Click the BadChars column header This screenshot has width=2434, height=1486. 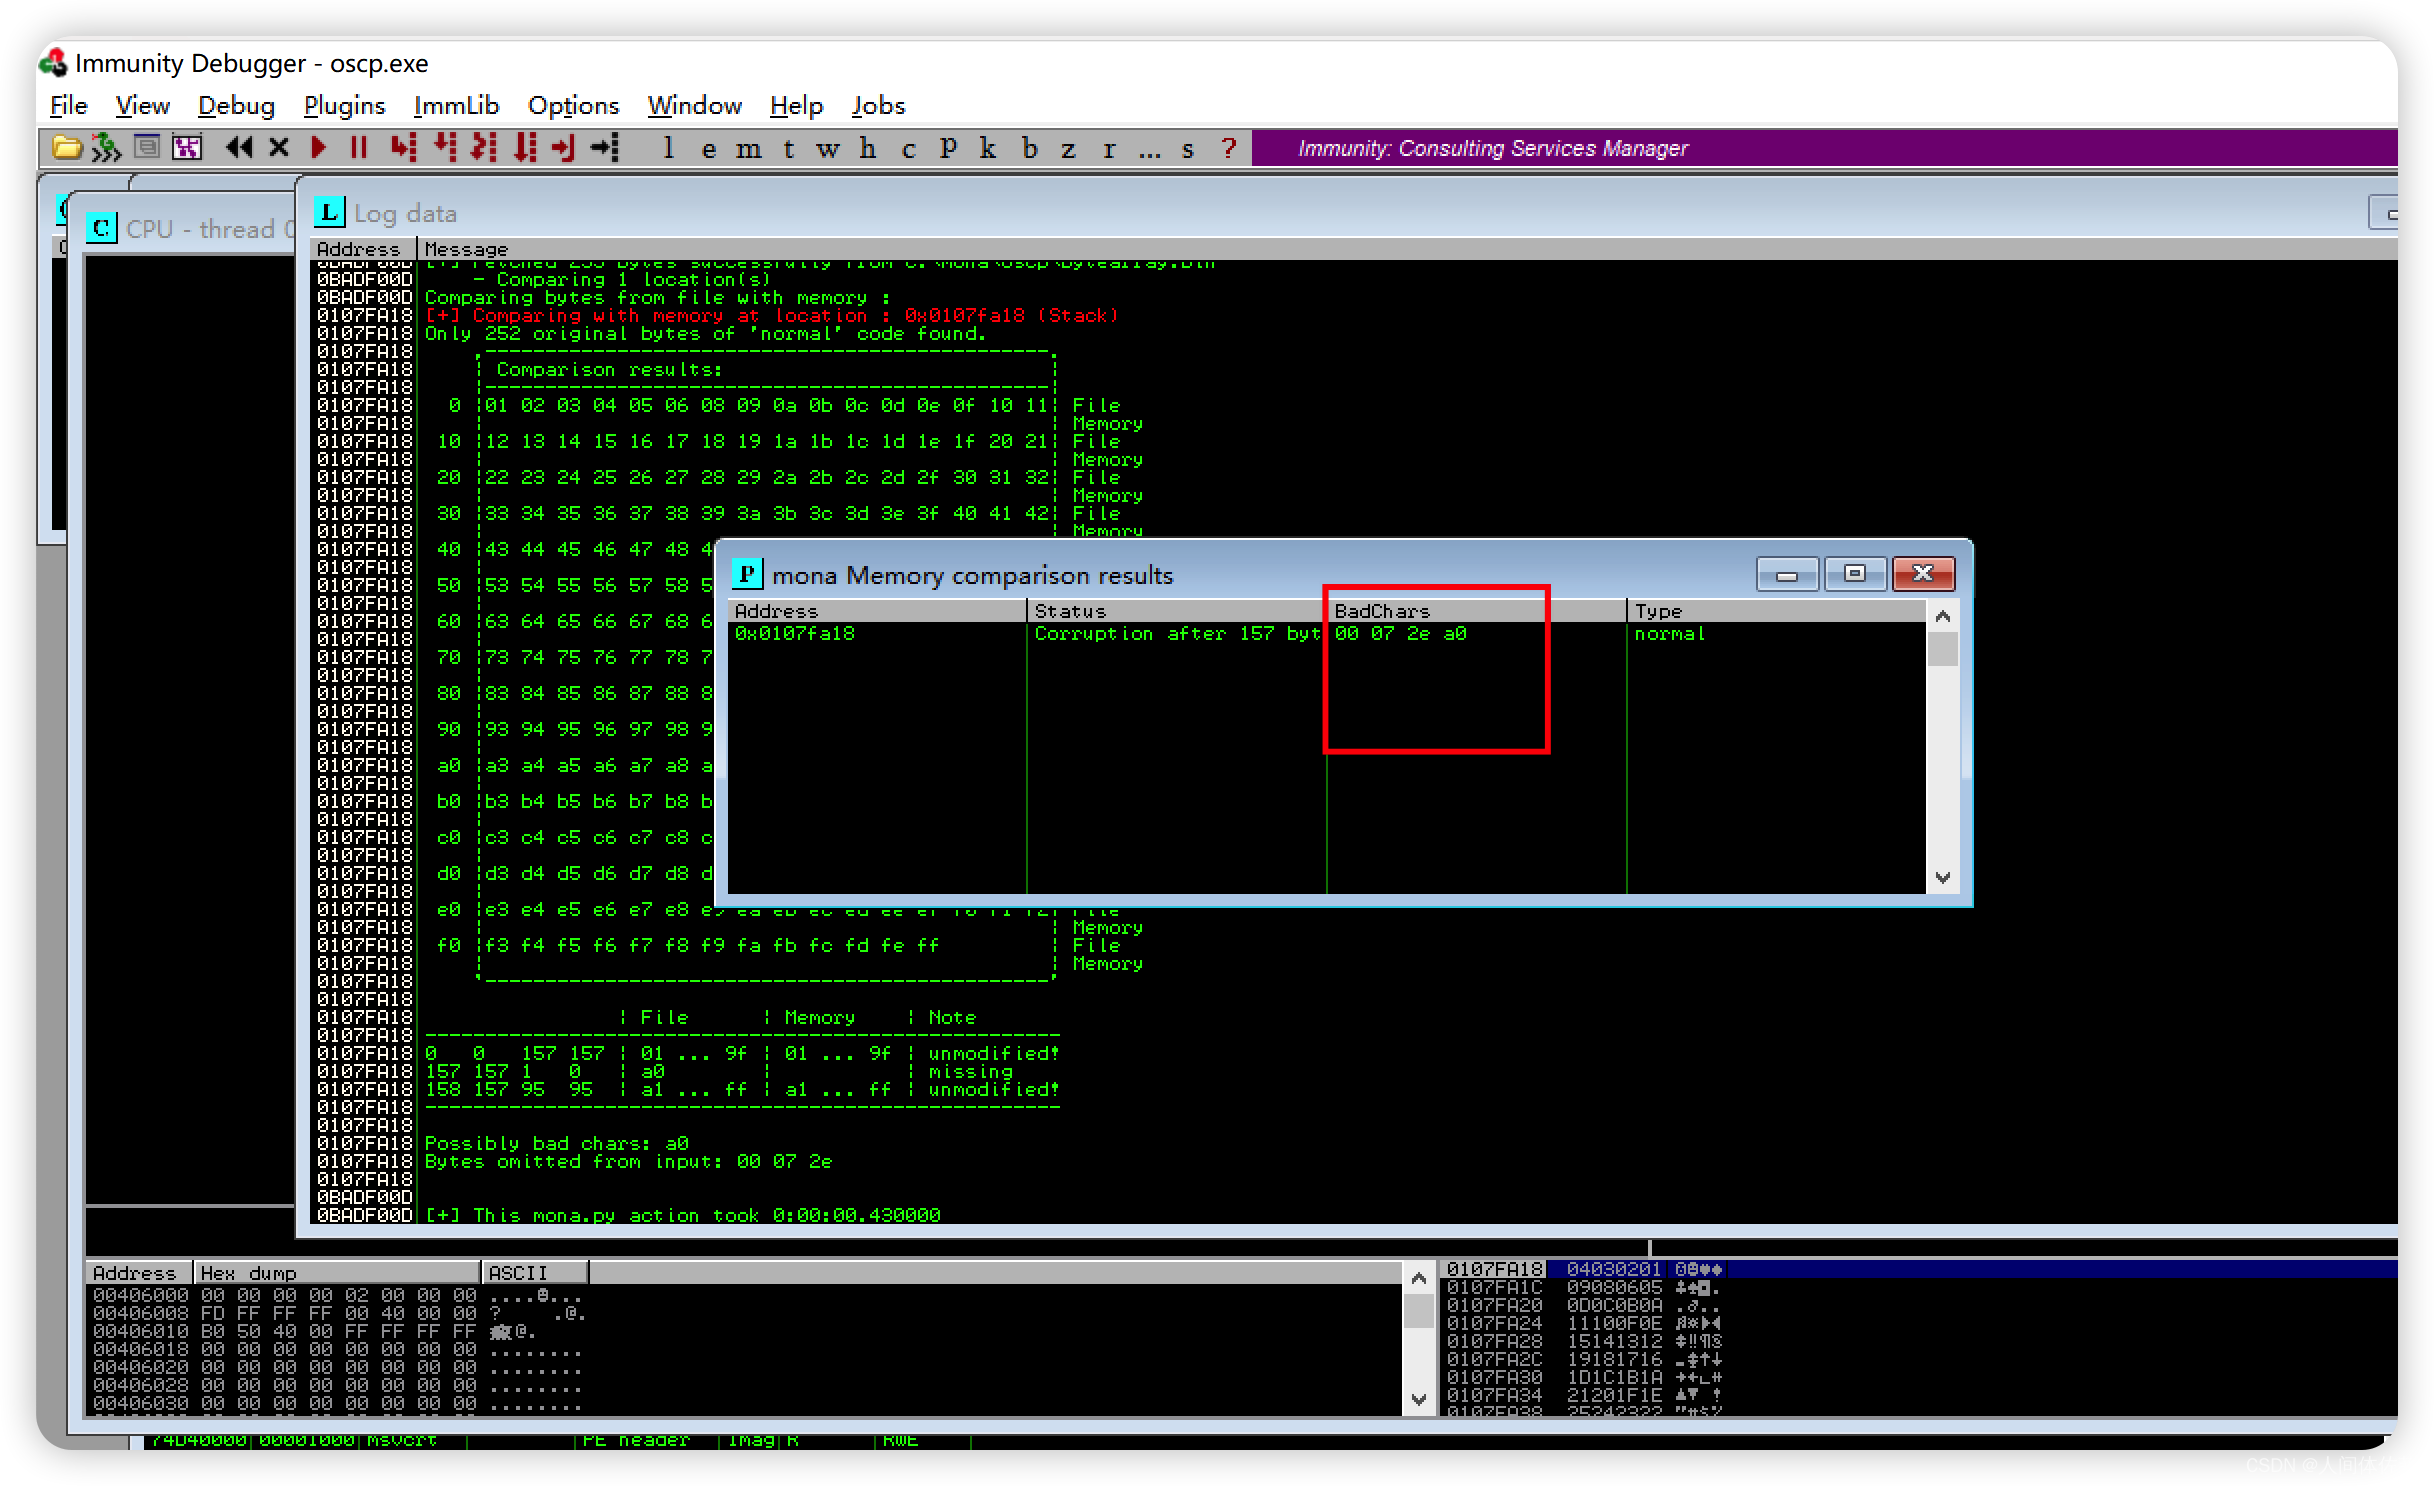[1382, 611]
